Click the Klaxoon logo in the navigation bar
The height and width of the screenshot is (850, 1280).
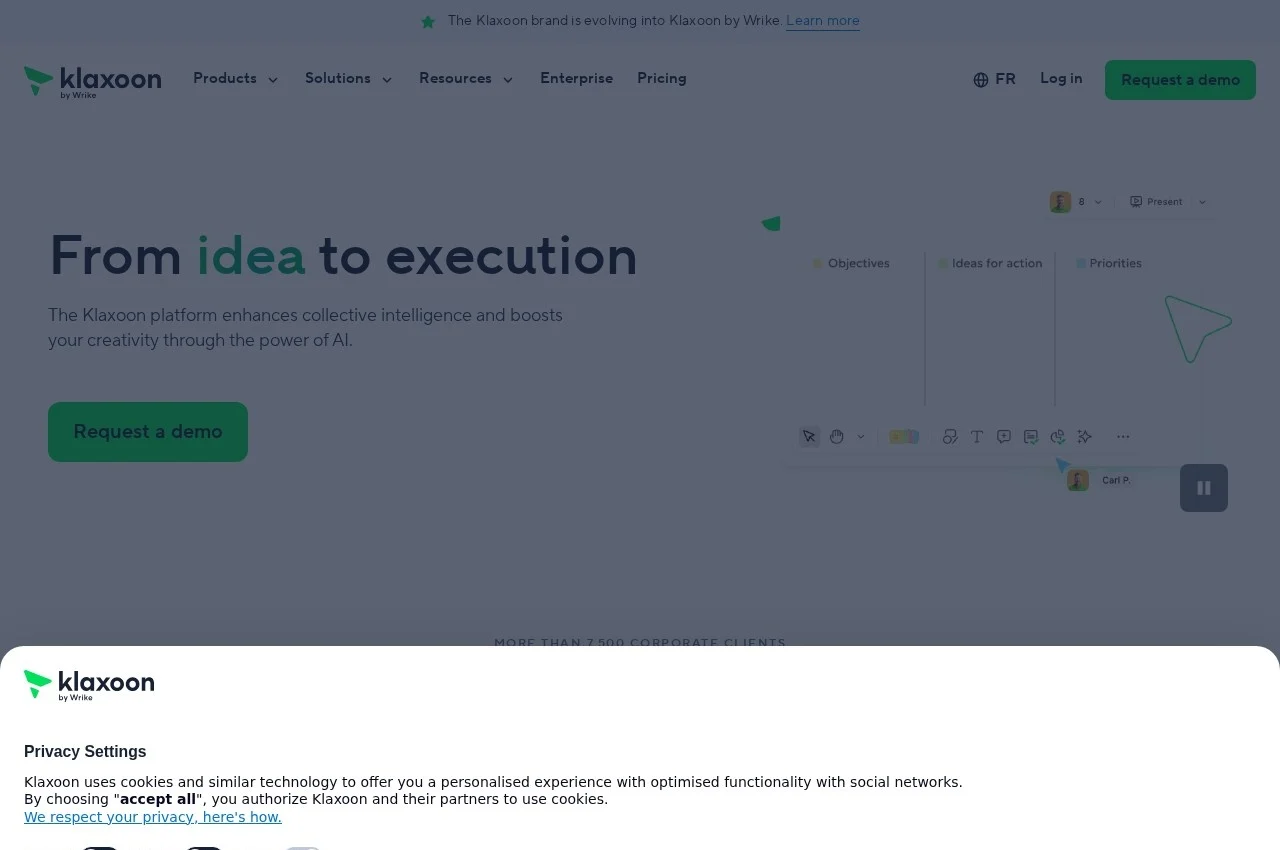(92, 81)
